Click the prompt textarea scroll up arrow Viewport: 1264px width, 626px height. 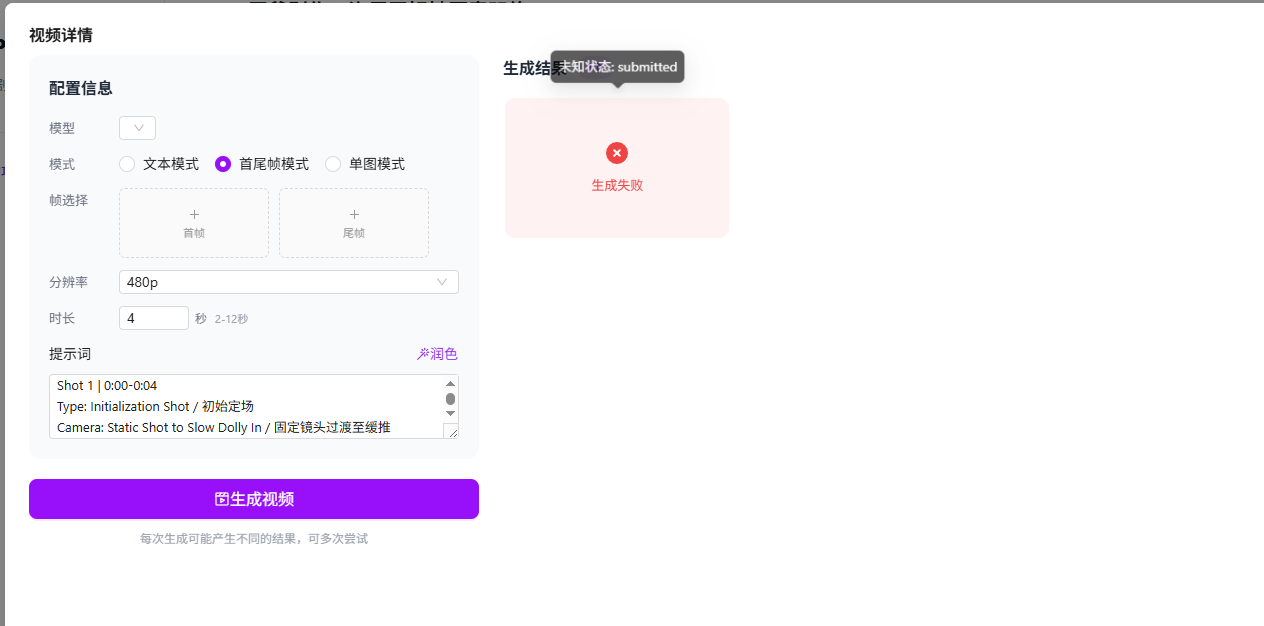[450, 384]
